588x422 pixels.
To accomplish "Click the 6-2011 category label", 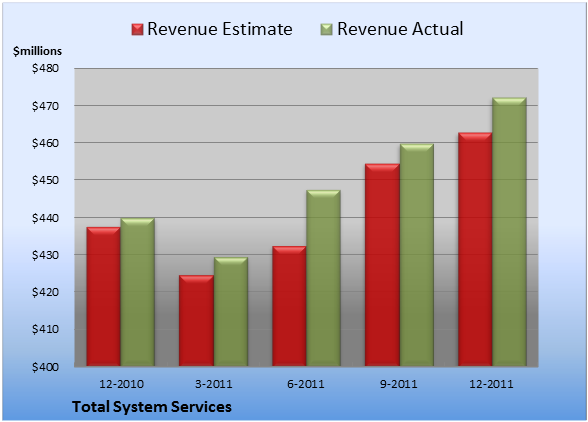I will [306, 384].
